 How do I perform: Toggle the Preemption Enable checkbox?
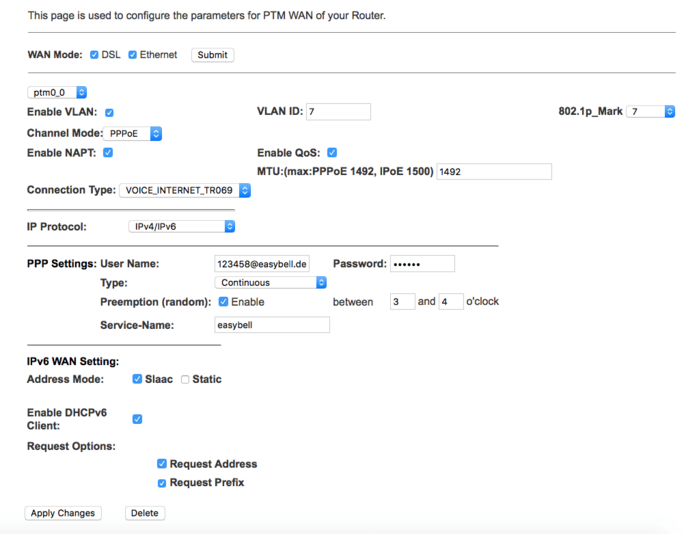(223, 302)
